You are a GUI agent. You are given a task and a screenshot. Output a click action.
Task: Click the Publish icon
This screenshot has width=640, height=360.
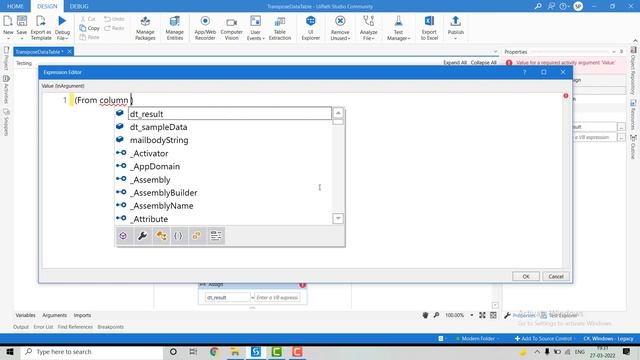coord(456,21)
